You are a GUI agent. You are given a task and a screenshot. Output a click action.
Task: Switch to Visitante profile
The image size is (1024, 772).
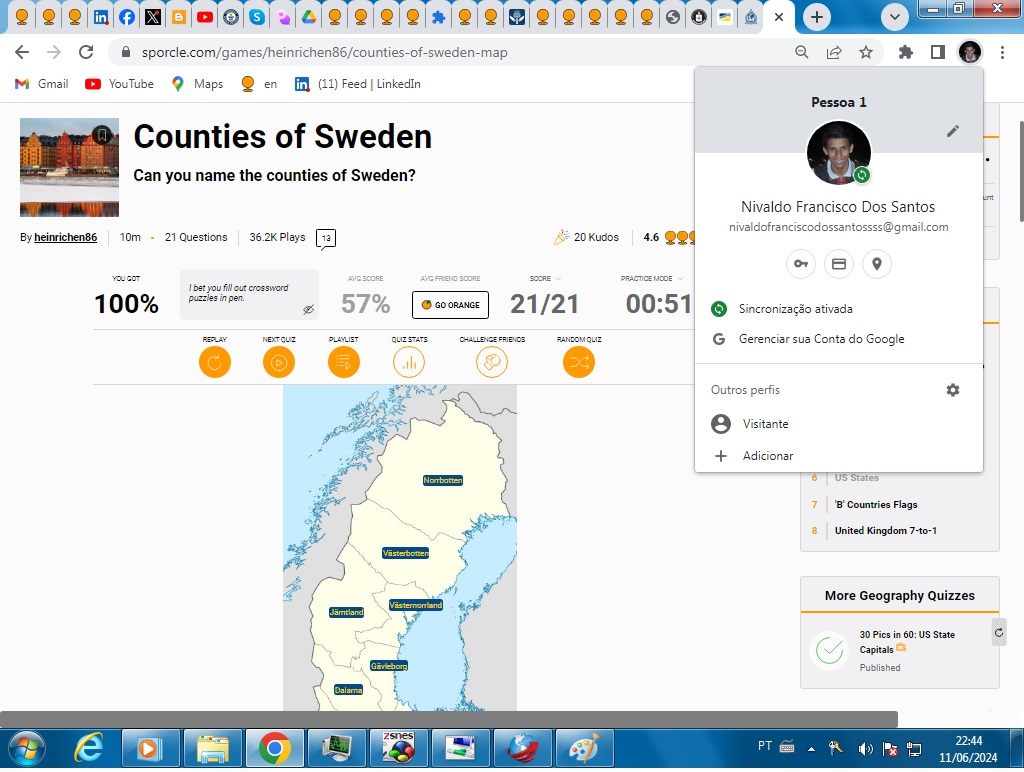pyautogui.click(x=765, y=423)
